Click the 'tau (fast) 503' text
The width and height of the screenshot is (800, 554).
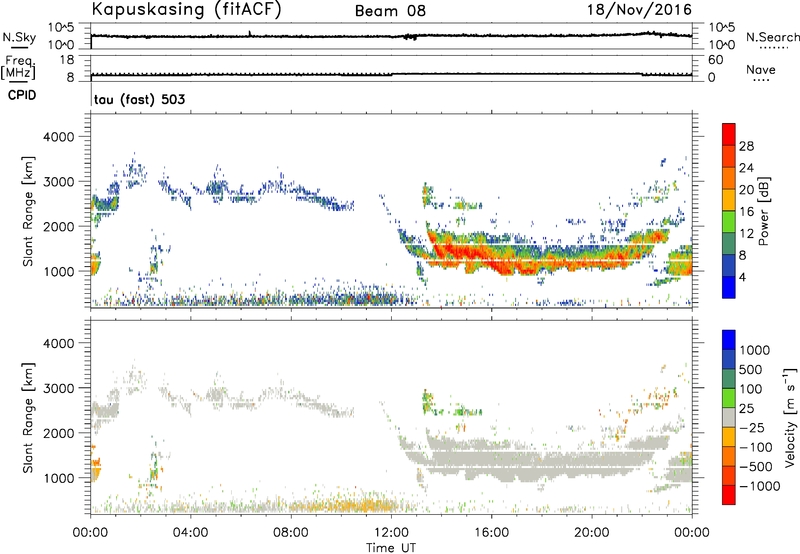(x=139, y=99)
